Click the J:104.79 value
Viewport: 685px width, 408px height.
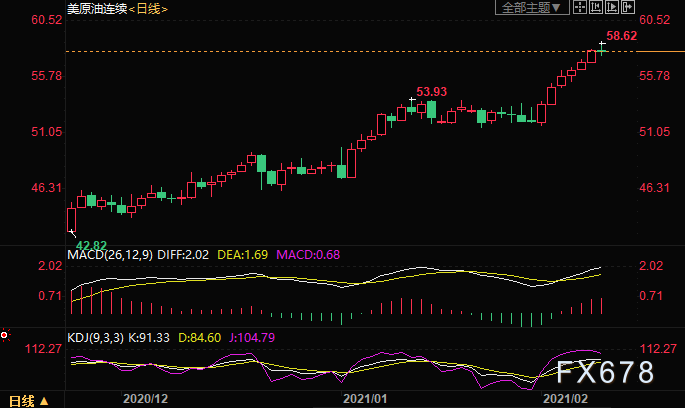pyautogui.click(x=252, y=338)
